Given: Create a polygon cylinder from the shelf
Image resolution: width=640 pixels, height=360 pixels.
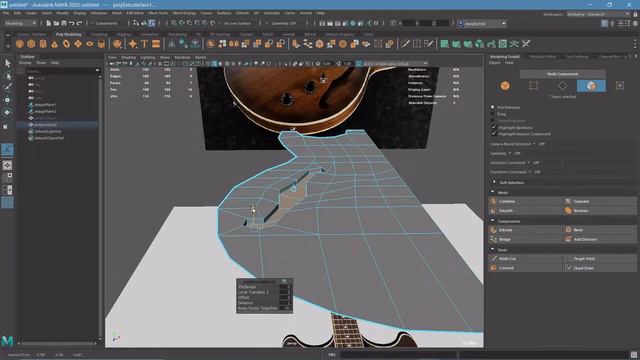Looking at the screenshot, I should (x=43, y=44).
